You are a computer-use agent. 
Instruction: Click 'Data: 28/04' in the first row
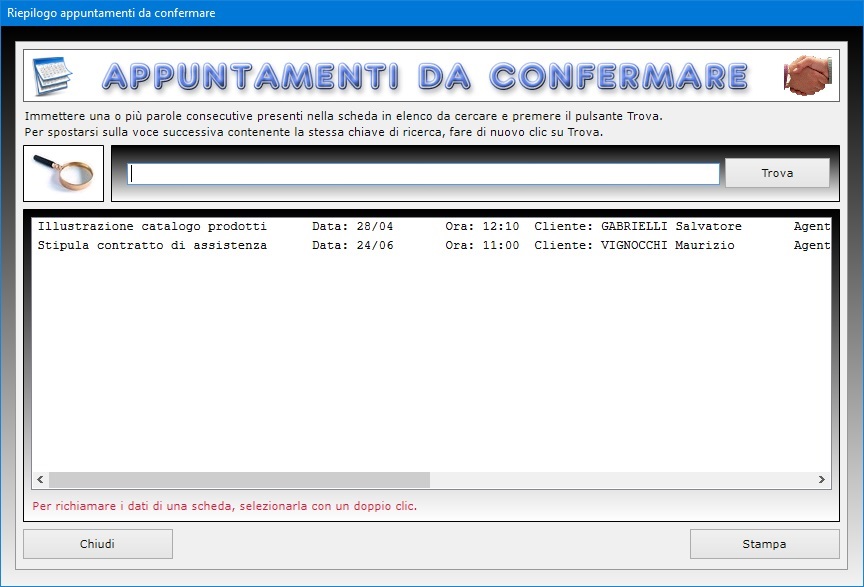[353, 226]
